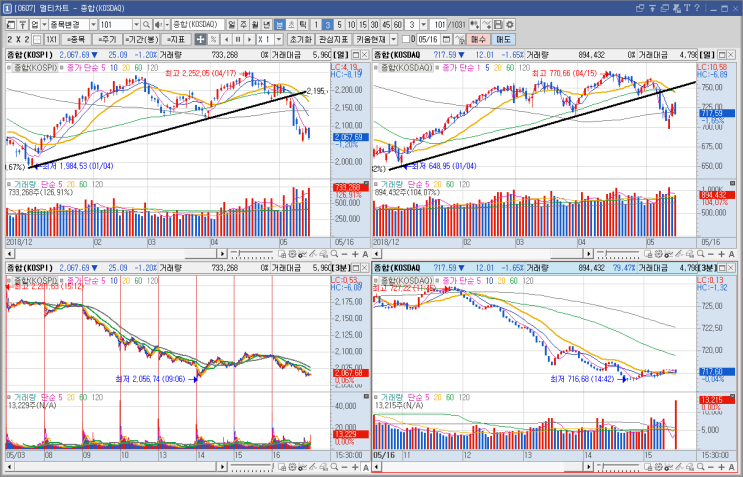Open the 101 code dropdown arrow

coord(136,25)
